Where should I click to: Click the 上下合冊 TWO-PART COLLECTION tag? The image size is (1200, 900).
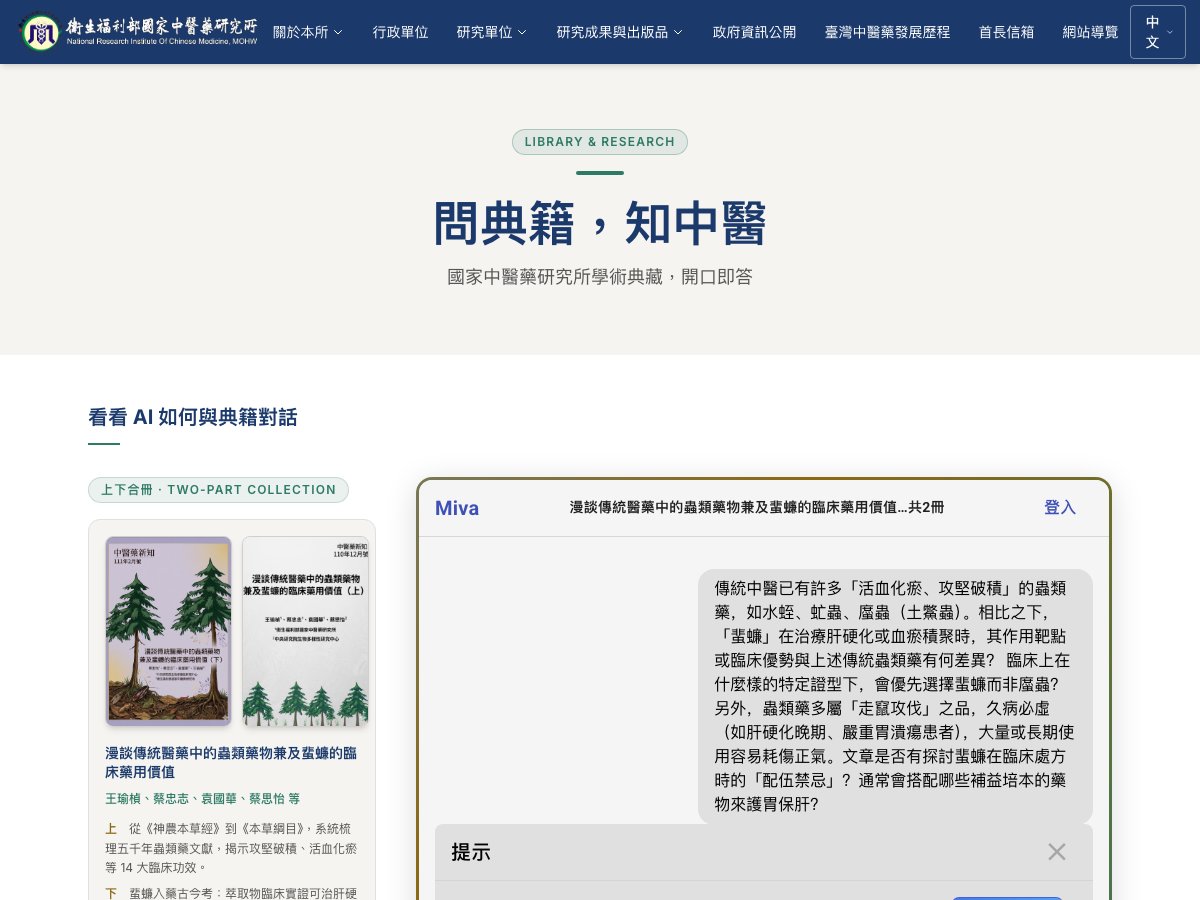[x=218, y=490]
